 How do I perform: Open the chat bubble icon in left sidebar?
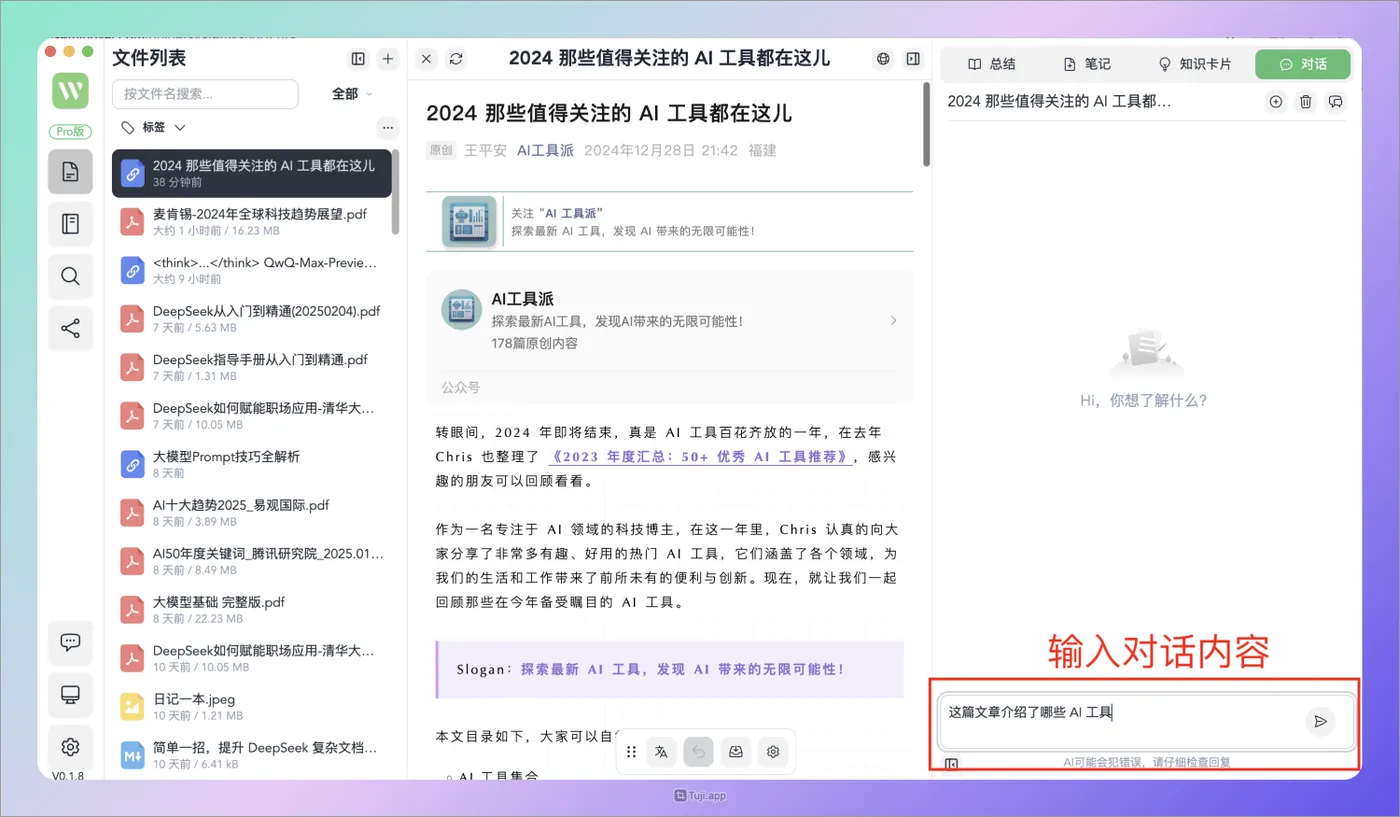coord(70,642)
